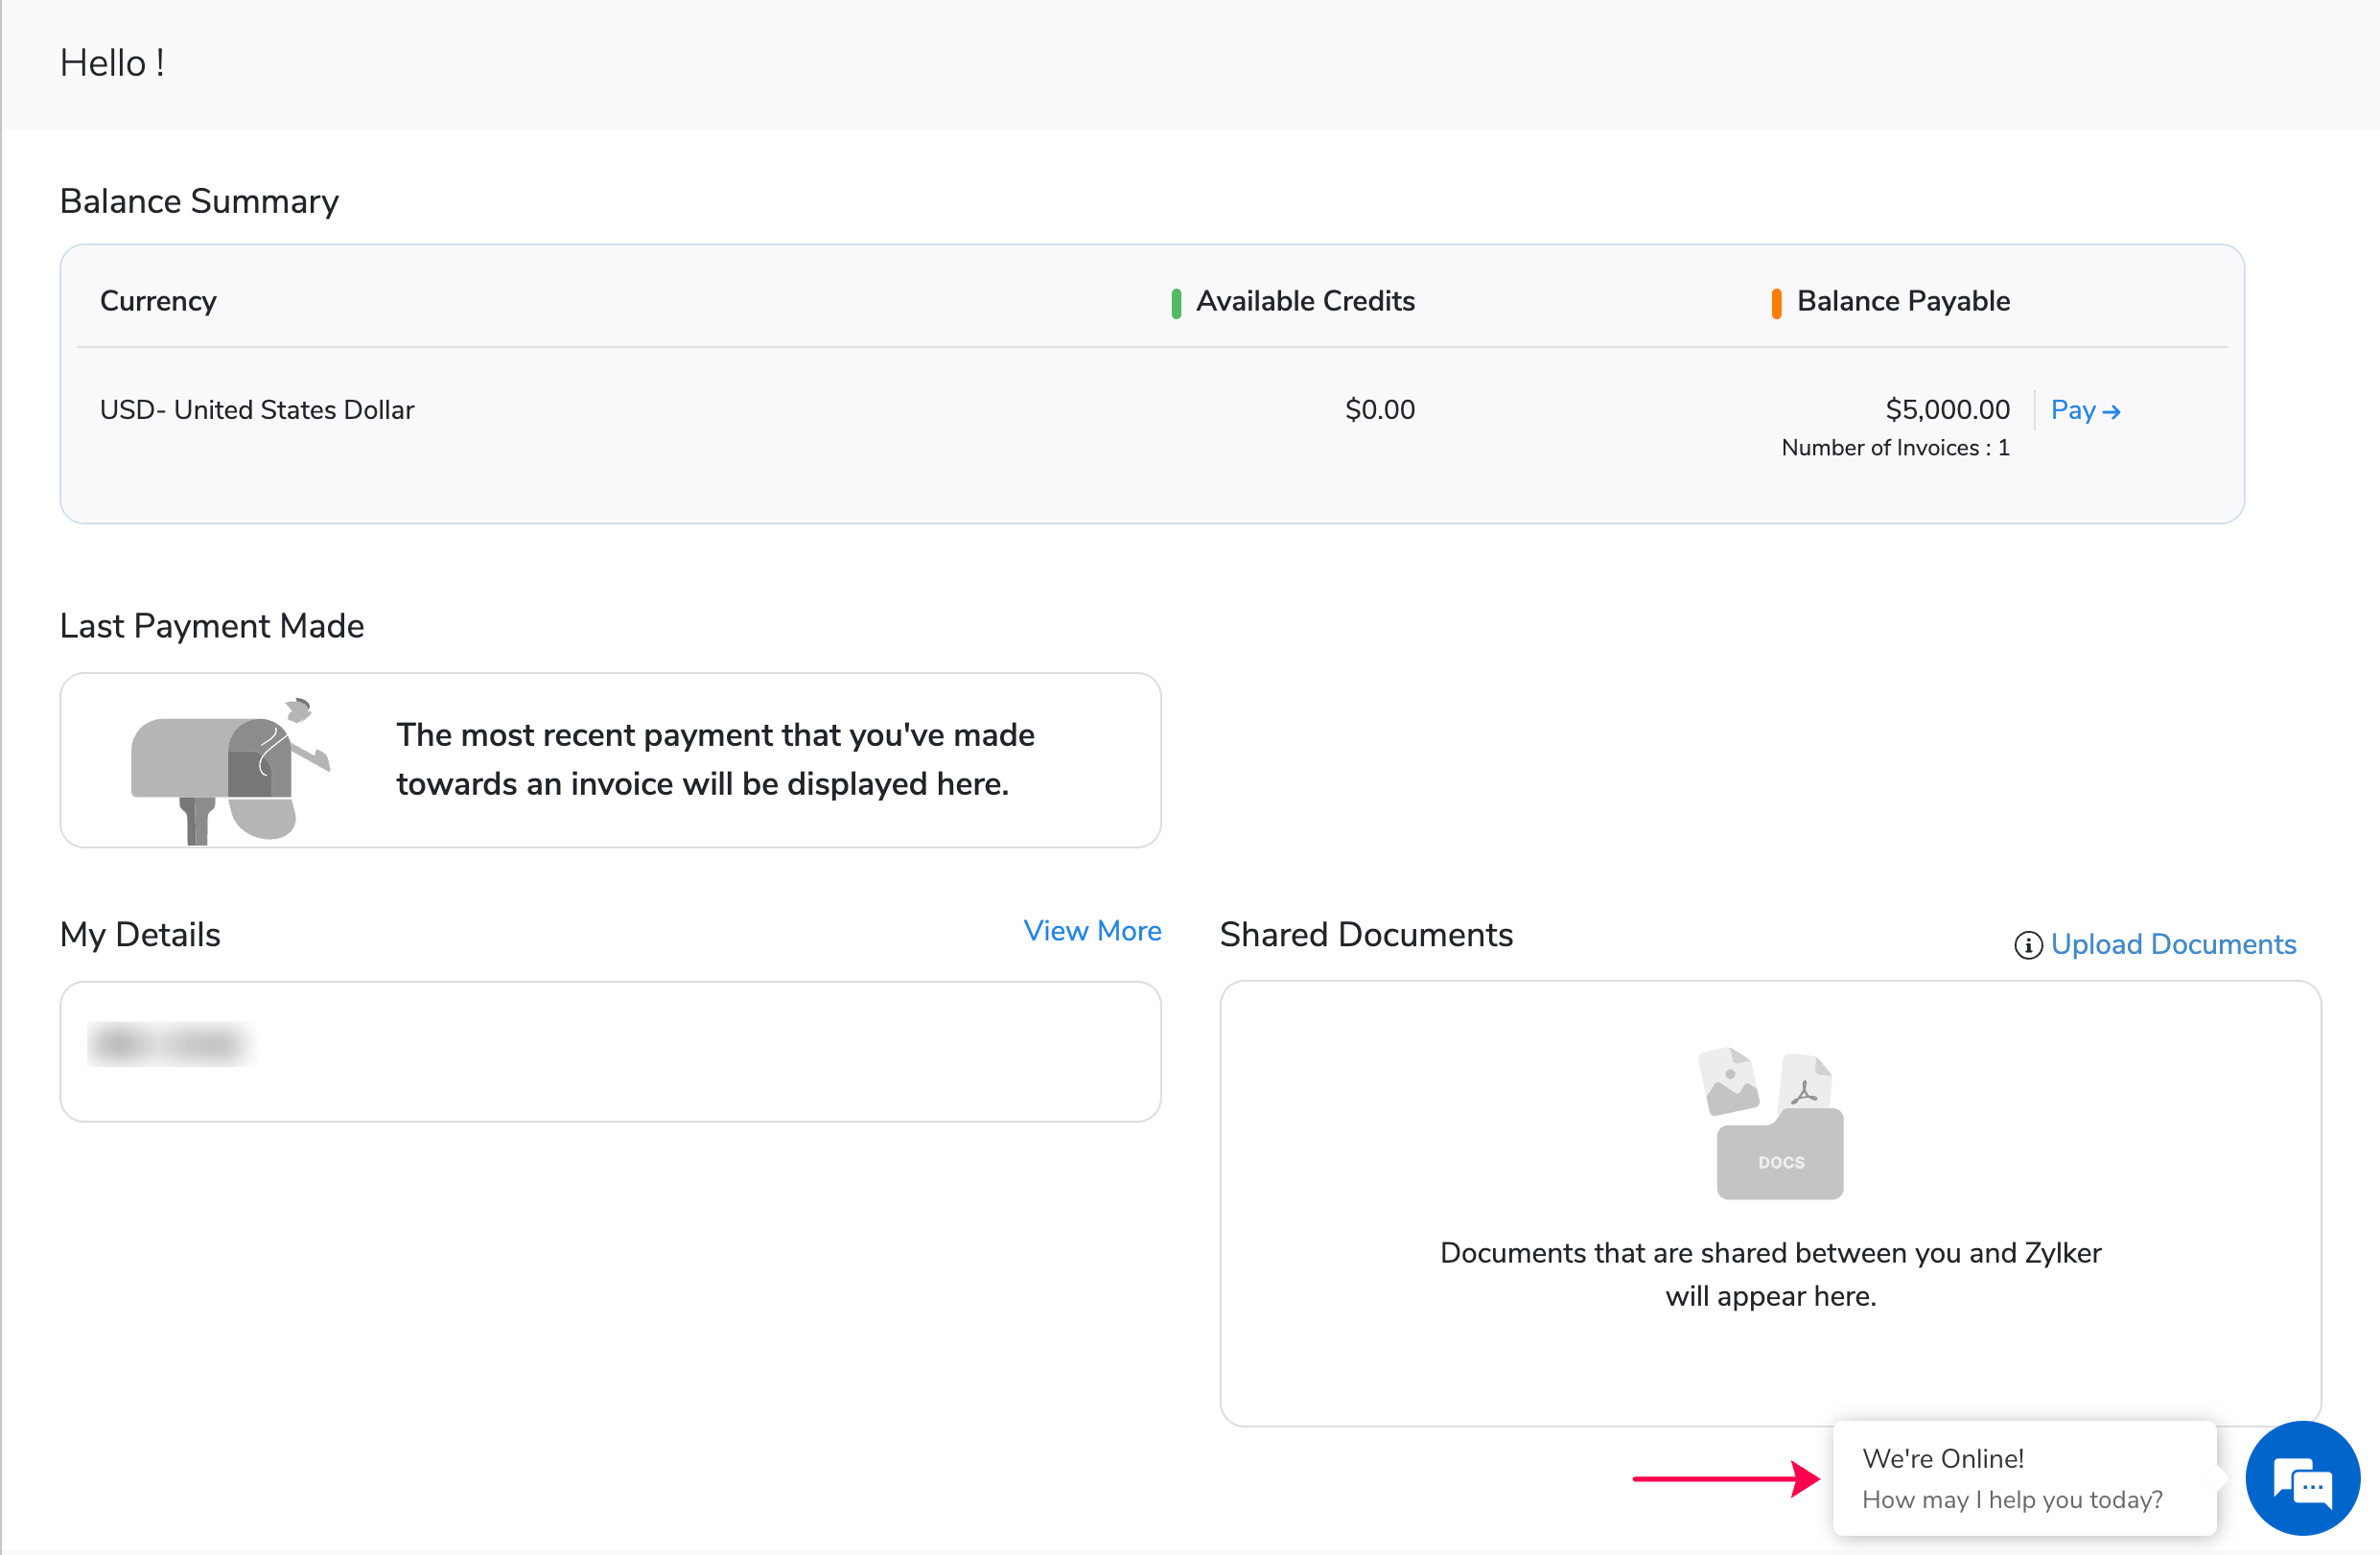This screenshot has height=1555, width=2380.
Task: Expand the My Details section via View More
Action: tap(1092, 931)
